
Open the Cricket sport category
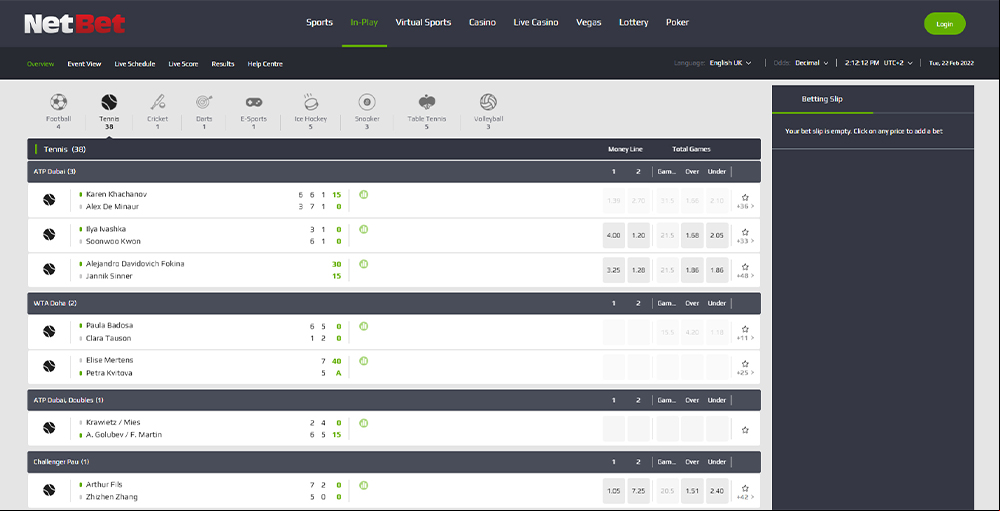(158, 102)
